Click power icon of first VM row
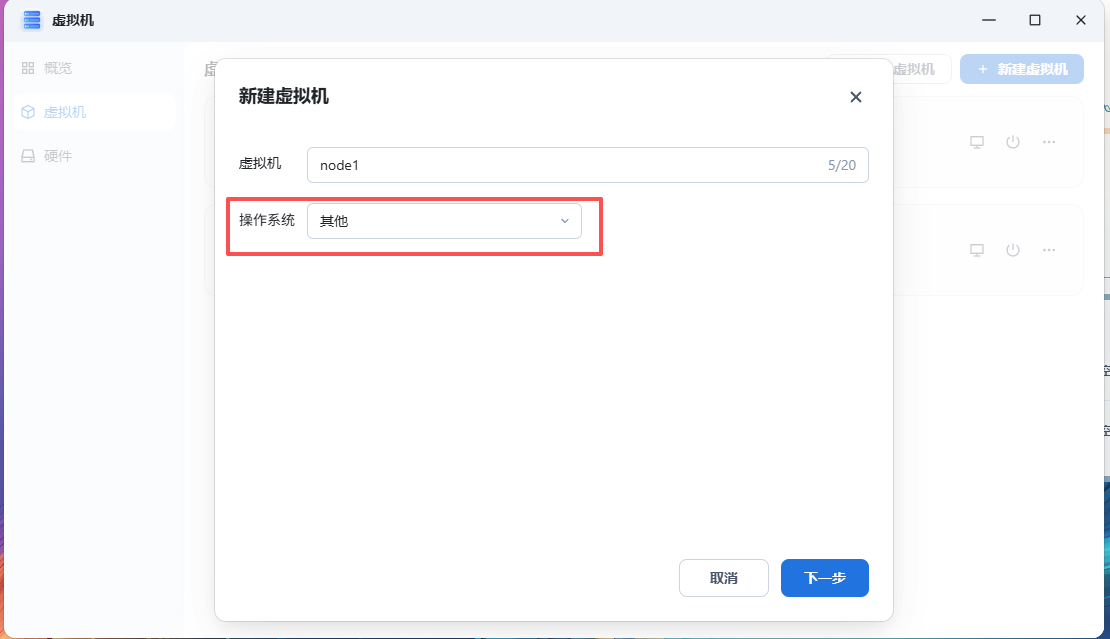 [1012, 142]
